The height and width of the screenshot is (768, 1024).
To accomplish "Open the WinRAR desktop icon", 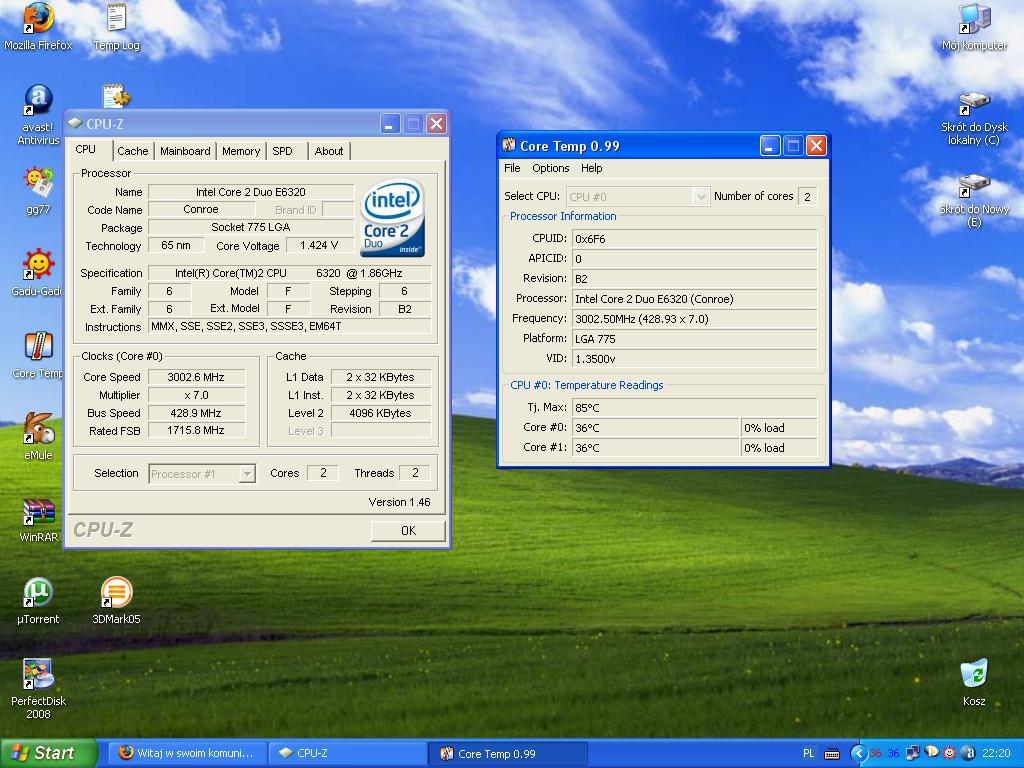I will tap(38, 512).
